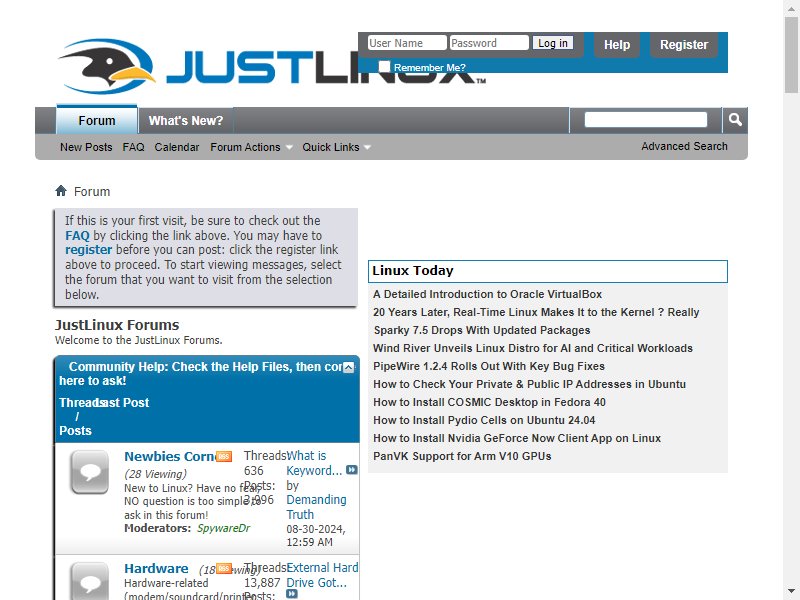Switch to the Forum tab
The height and width of the screenshot is (600, 800).
(97, 120)
